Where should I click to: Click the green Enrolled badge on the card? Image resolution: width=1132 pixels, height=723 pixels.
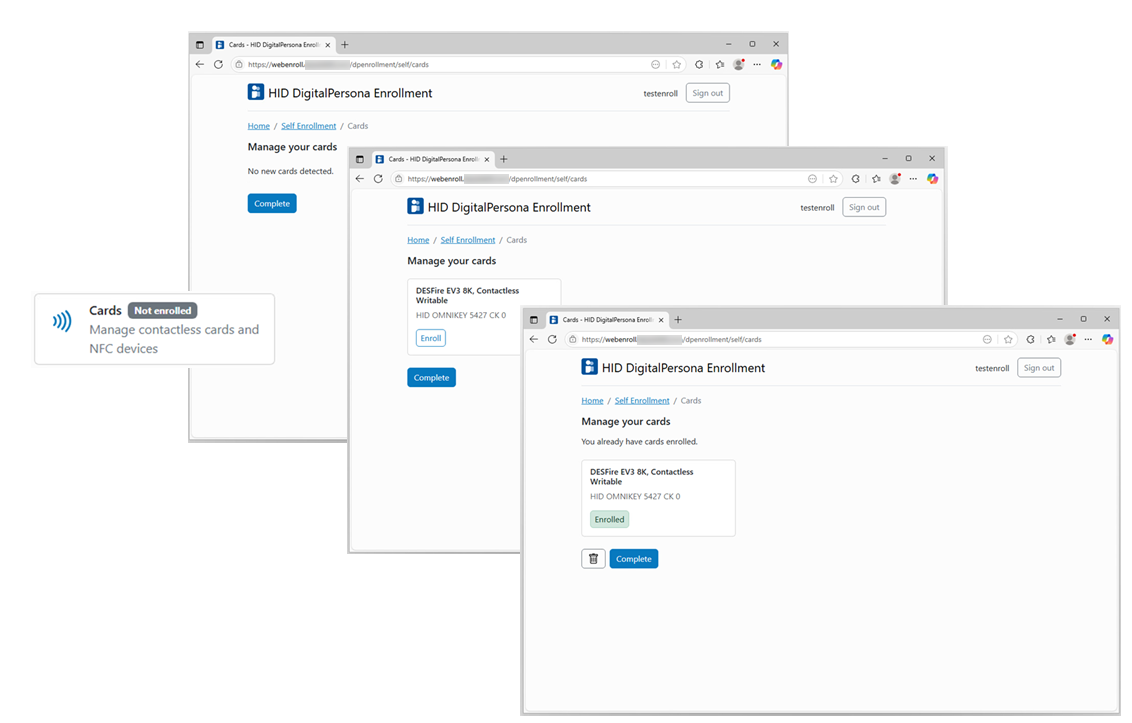609,520
